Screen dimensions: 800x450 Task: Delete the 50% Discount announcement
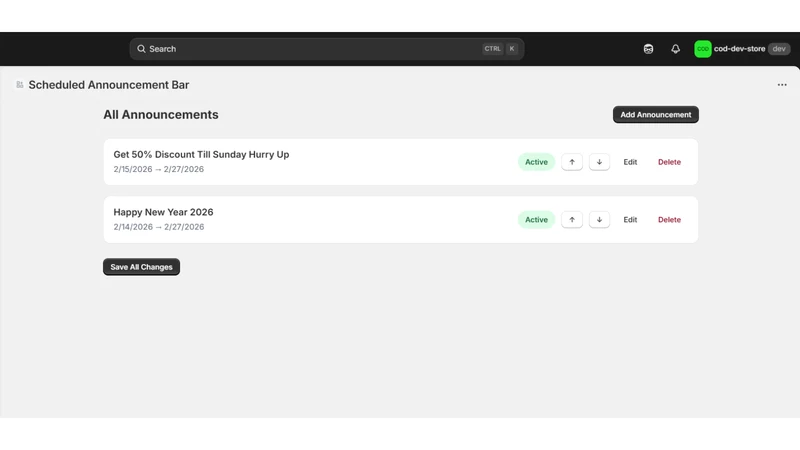click(669, 162)
